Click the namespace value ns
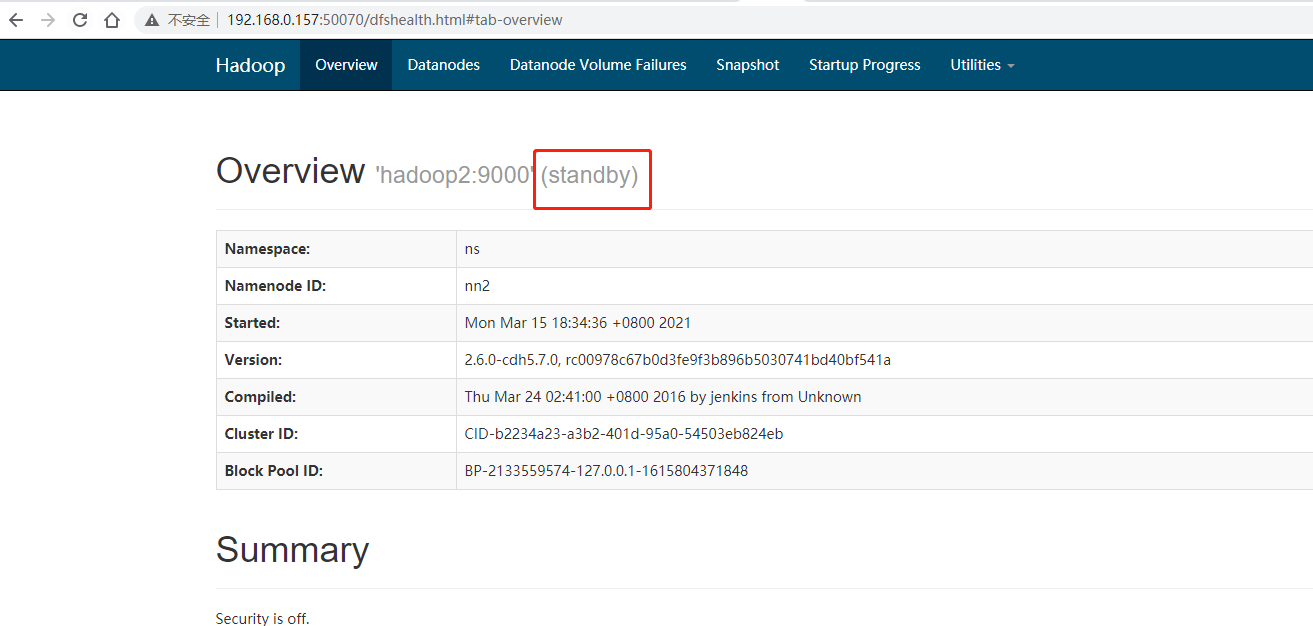 click(472, 249)
